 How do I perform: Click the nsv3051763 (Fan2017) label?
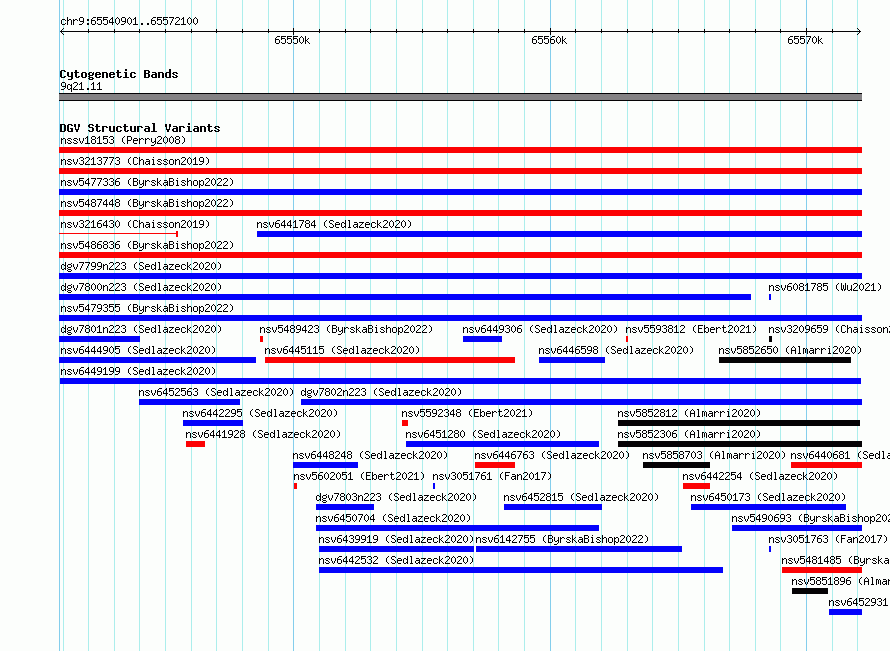click(828, 539)
